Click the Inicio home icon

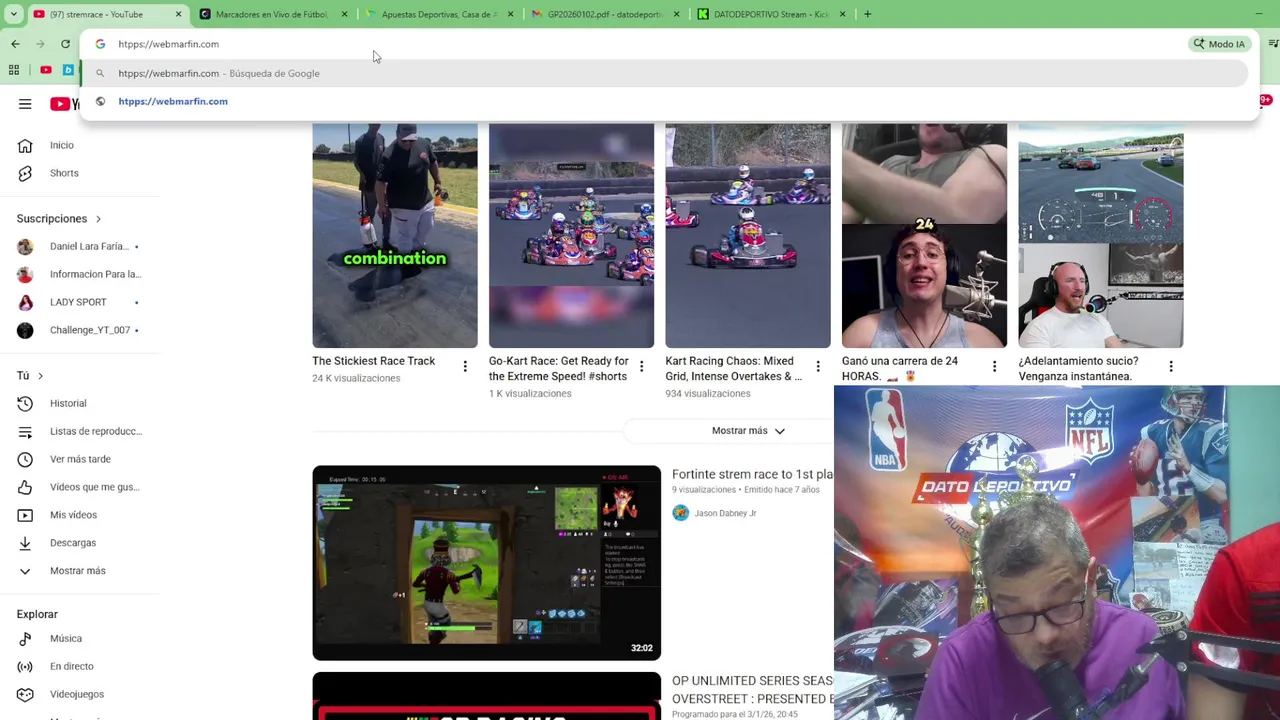click(x=25, y=145)
